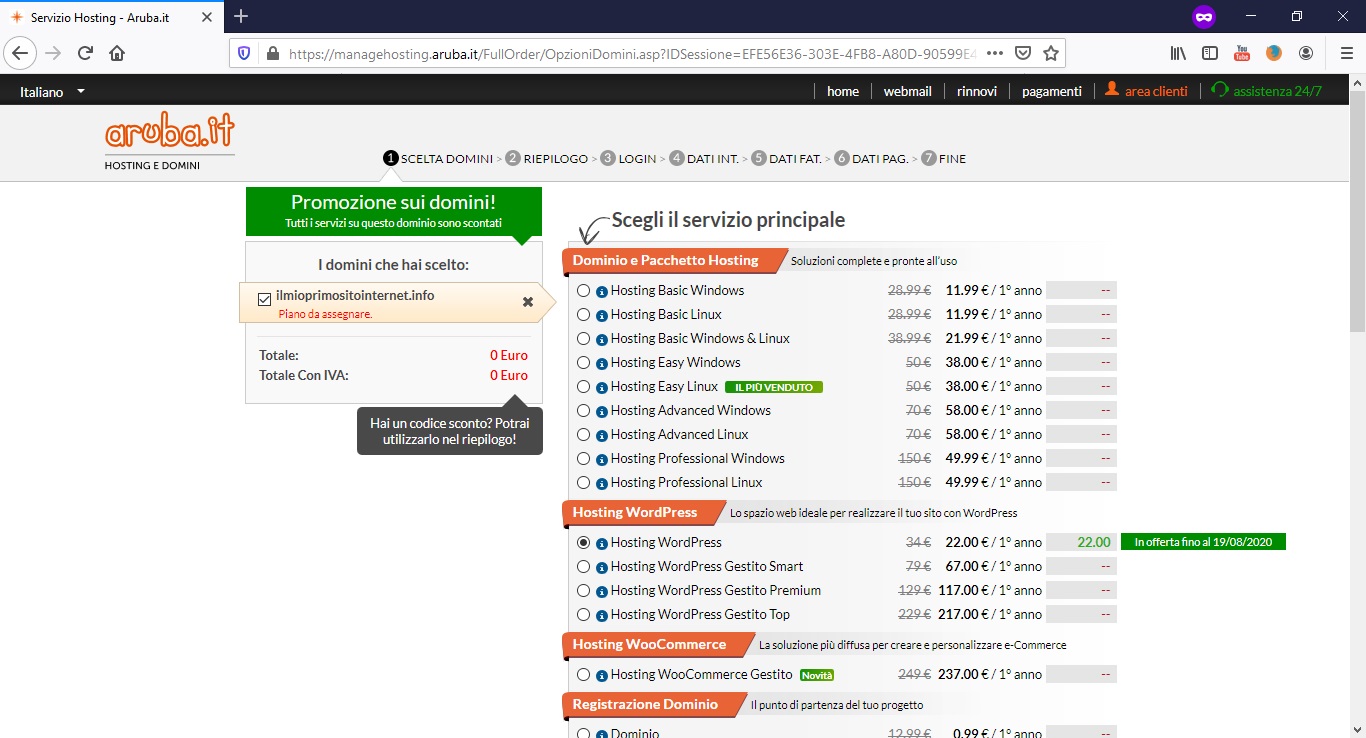Save page to Pocket icon

tap(1023, 53)
